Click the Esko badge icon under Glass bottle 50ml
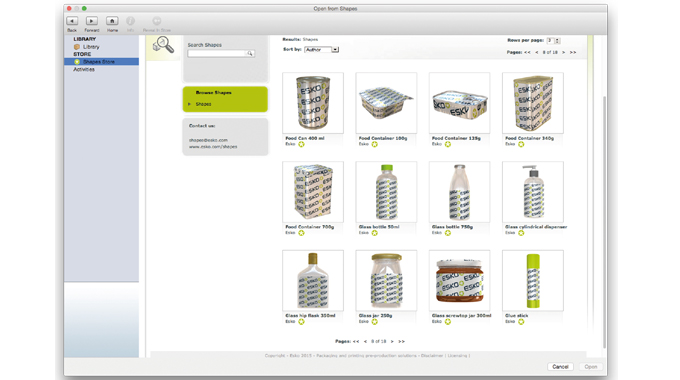 [x=375, y=233]
